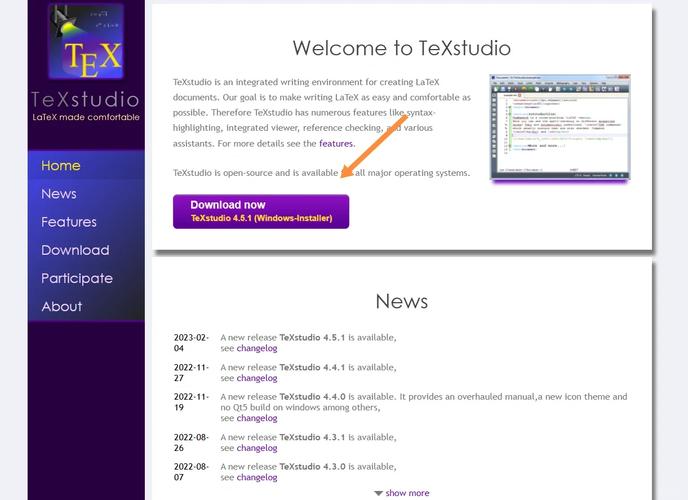The width and height of the screenshot is (688, 500).
Task: Open changelog link for TeXstudio 4.5.1
Action: [x=257, y=348]
